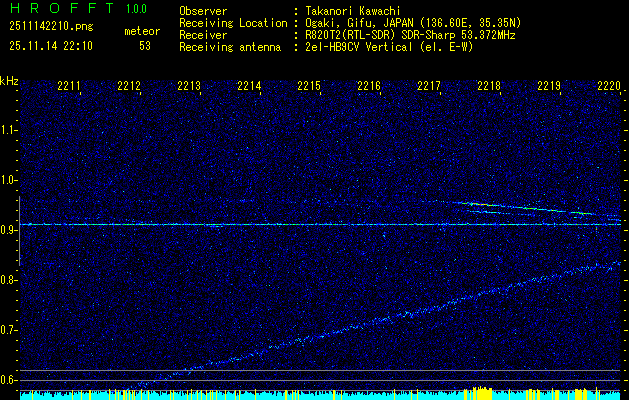Click the 0.7 kHz frequency label
This screenshot has height=400, width=629.
9,330
